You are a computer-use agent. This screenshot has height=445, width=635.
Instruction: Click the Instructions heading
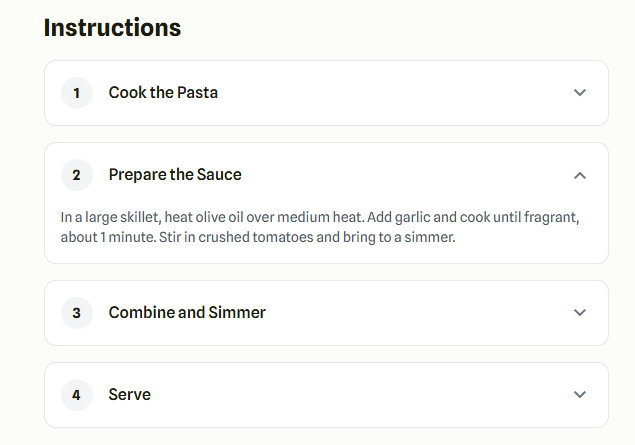(x=112, y=28)
